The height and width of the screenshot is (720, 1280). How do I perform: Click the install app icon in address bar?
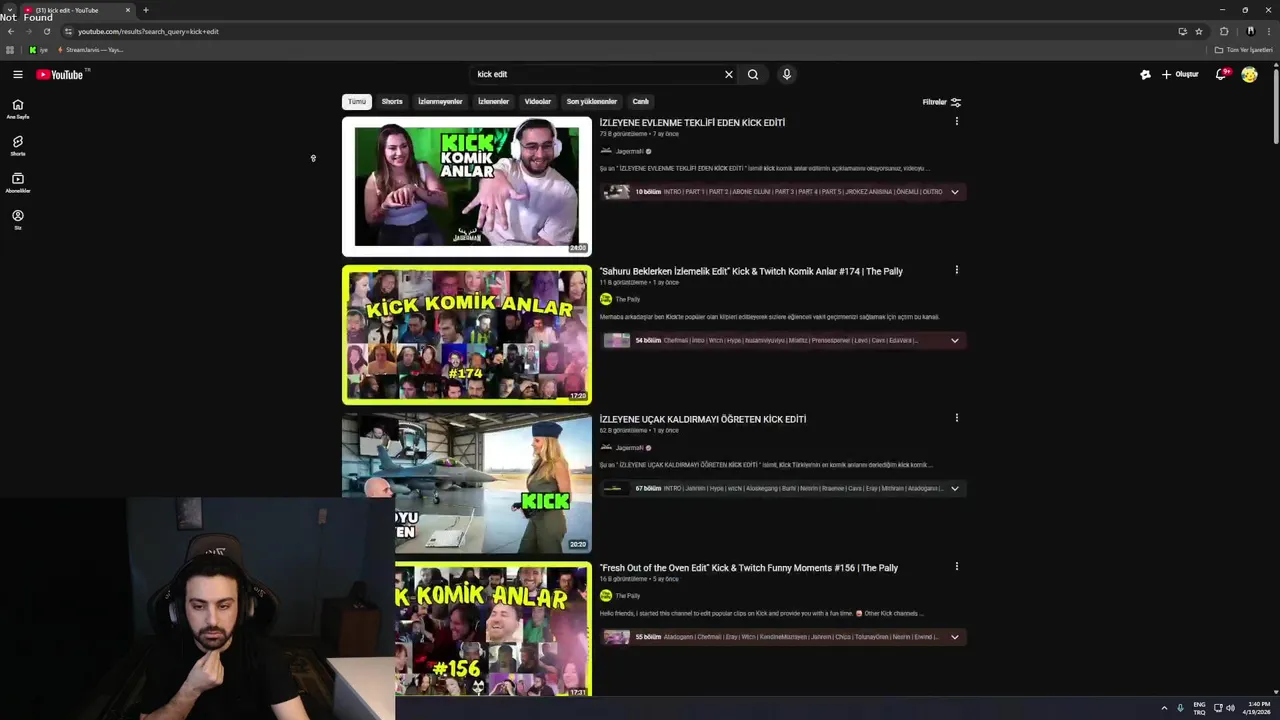[x=1182, y=31]
